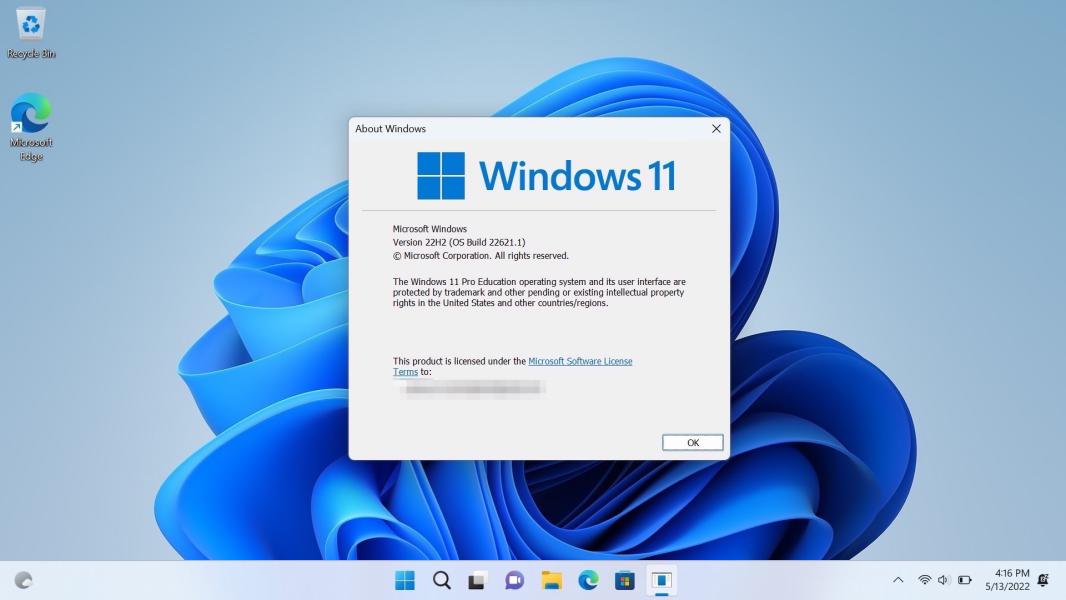Image resolution: width=1066 pixels, height=600 pixels.
Task: Open Task View from the taskbar
Action: tap(478, 580)
